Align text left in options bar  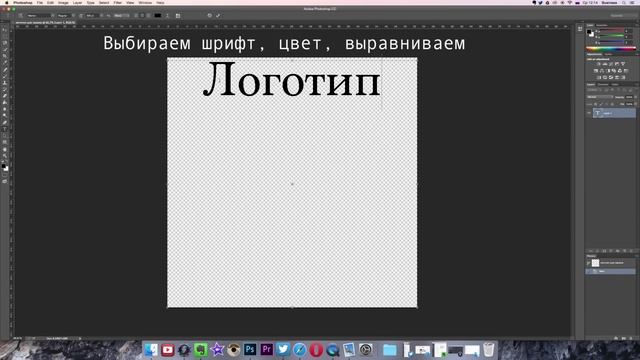coord(136,16)
